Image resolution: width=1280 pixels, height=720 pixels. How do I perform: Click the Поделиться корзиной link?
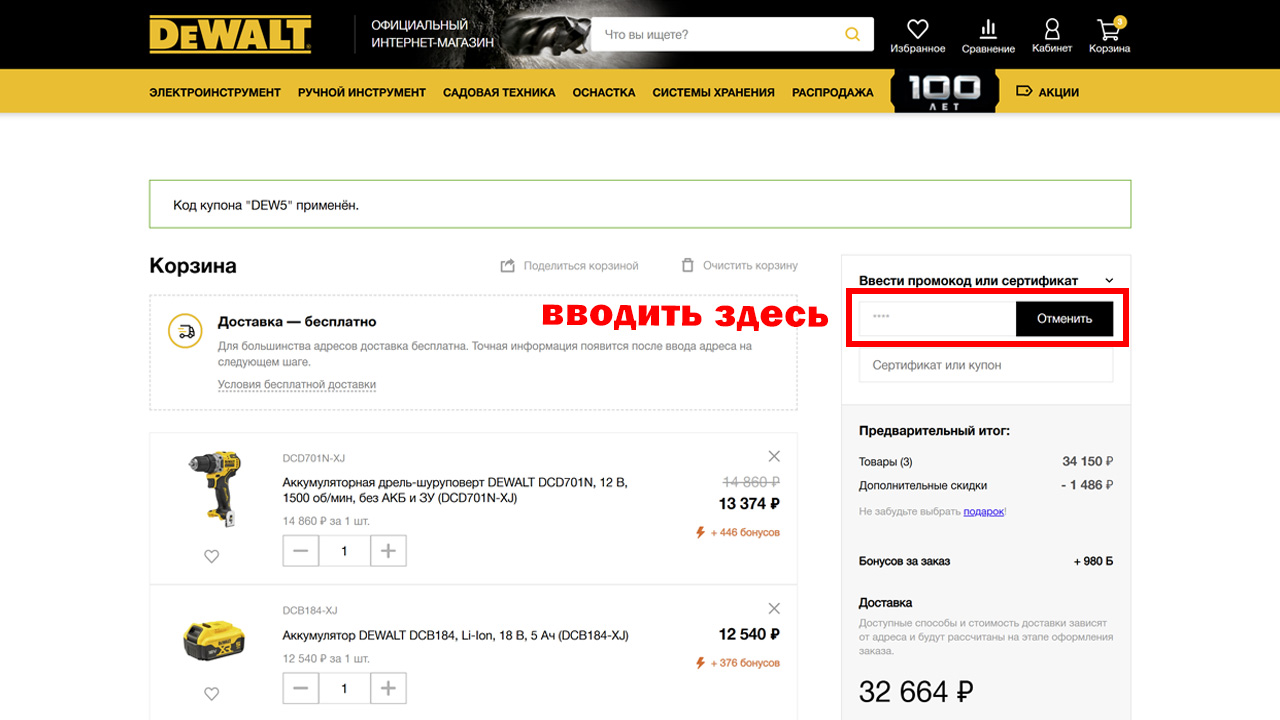580,266
